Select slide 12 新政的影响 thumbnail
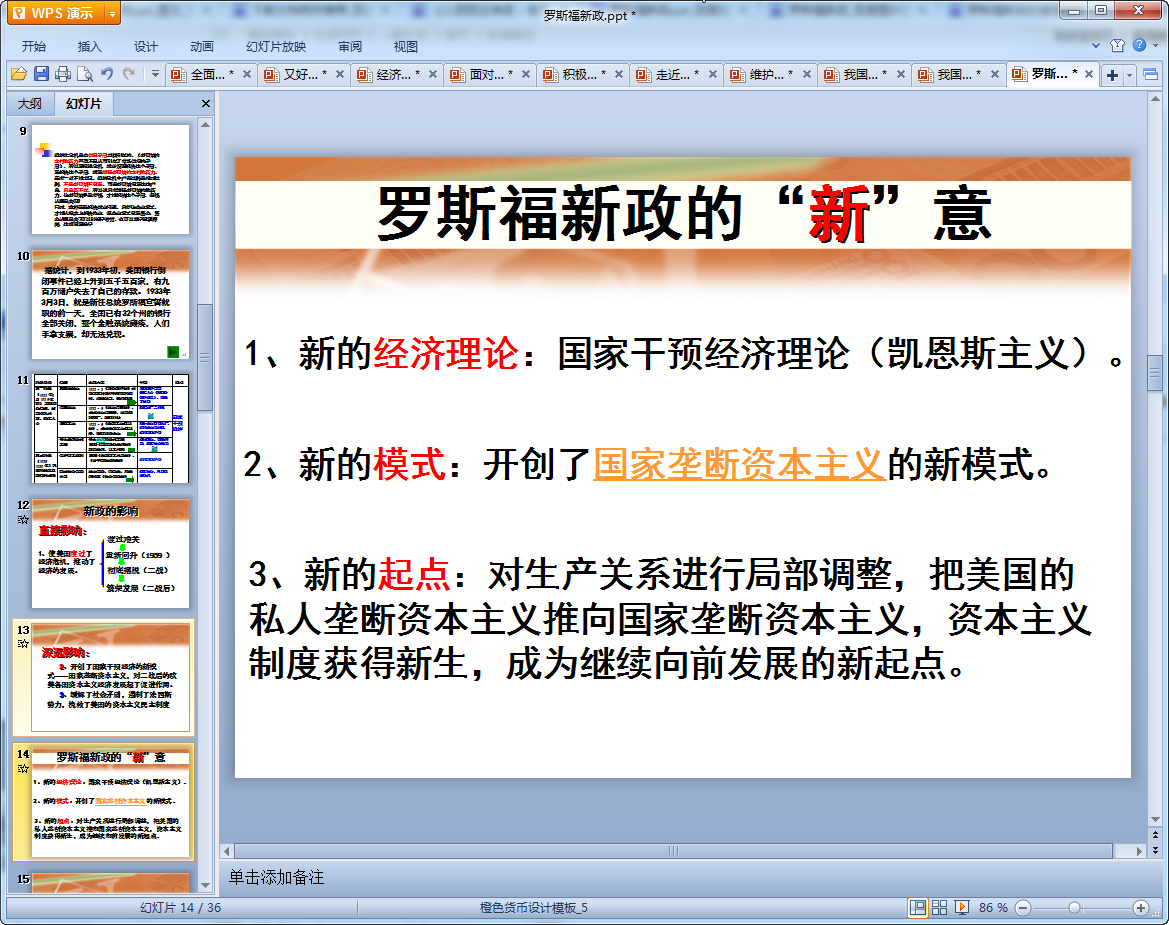 coord(110,553)
